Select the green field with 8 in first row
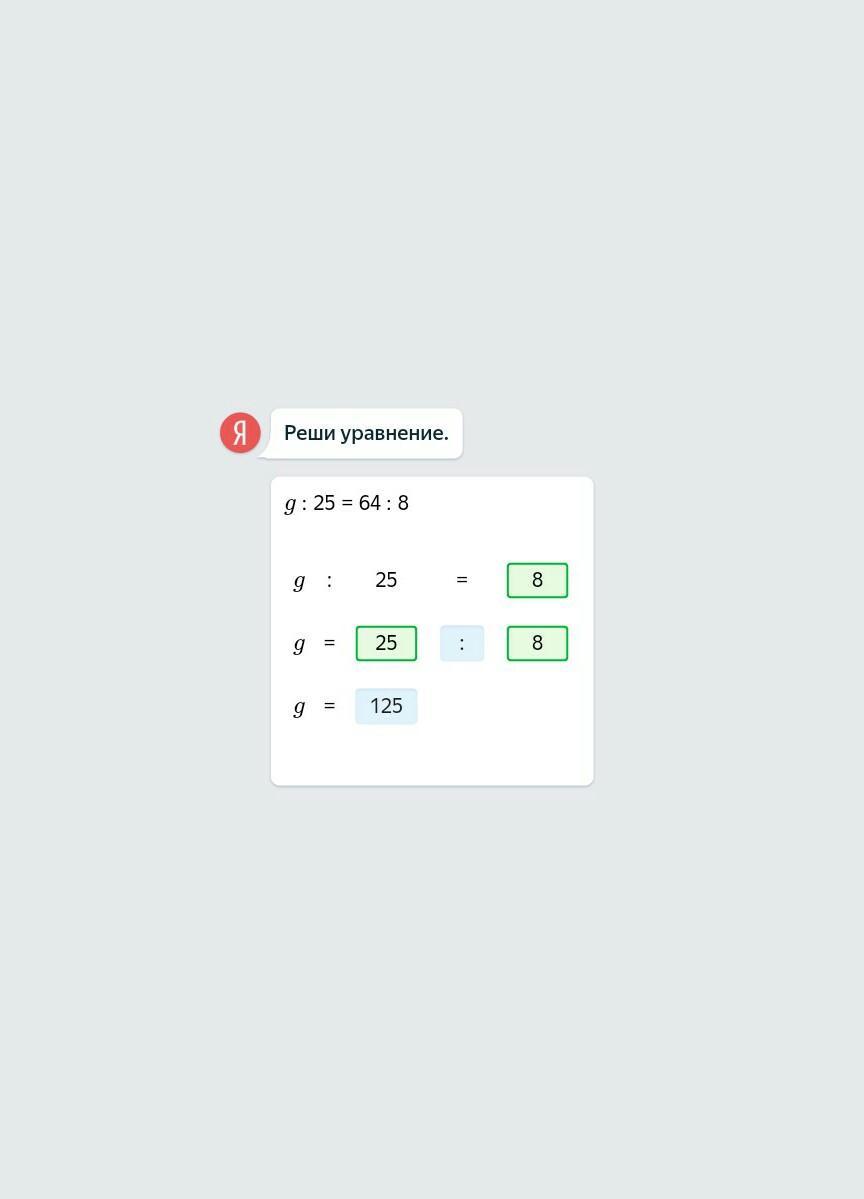This screenshot has width=864, height=1199. tap(538, 580)
